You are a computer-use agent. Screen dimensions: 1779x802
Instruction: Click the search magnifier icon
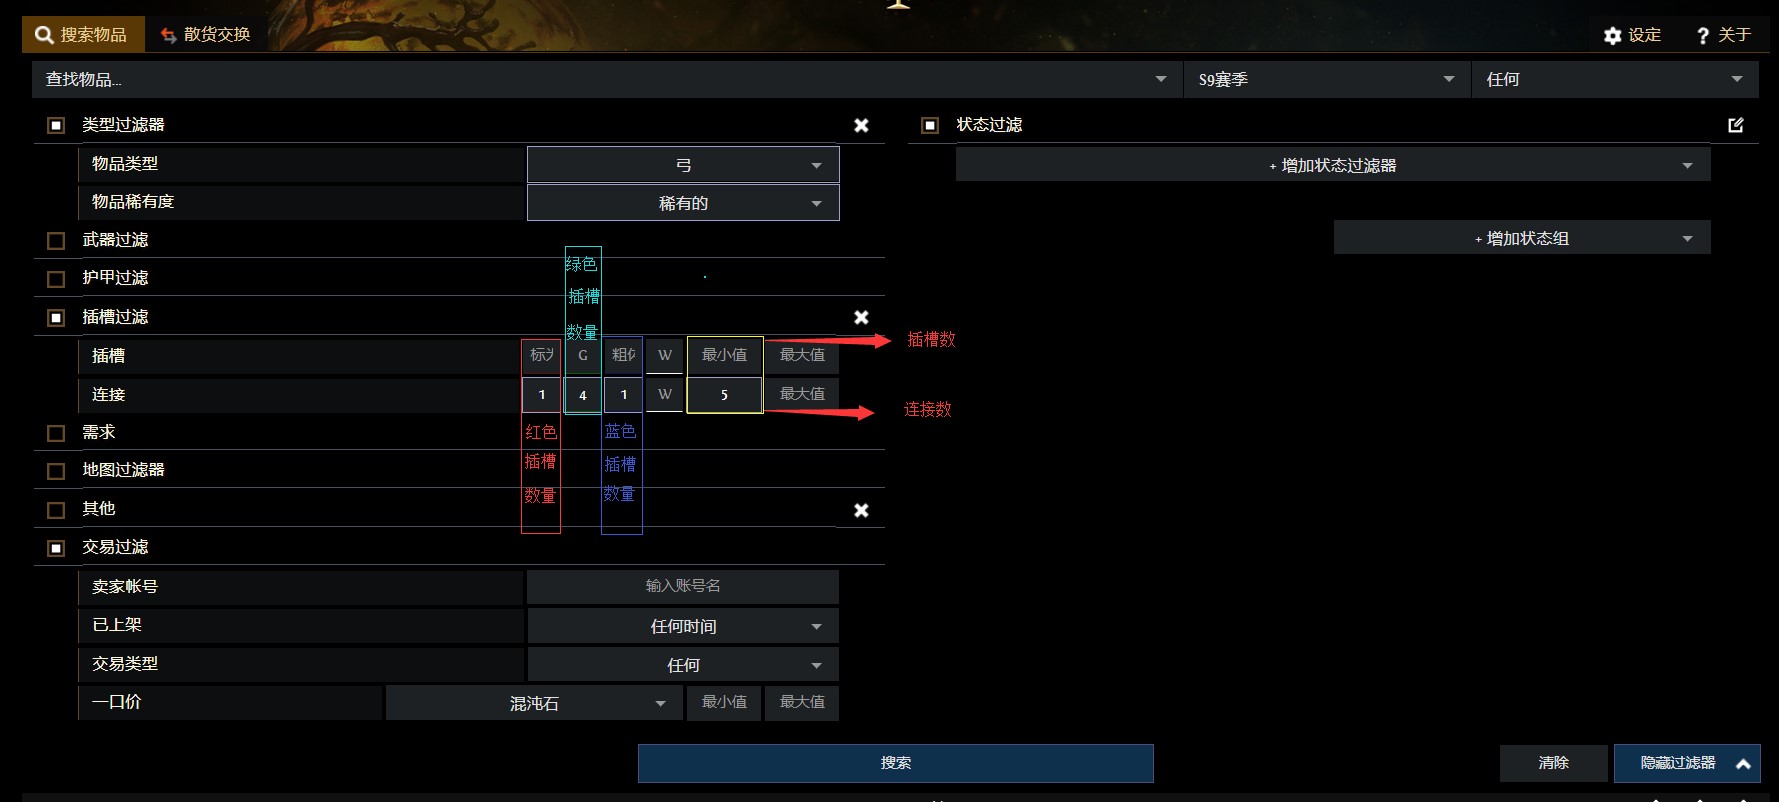[x=44, y=35]
